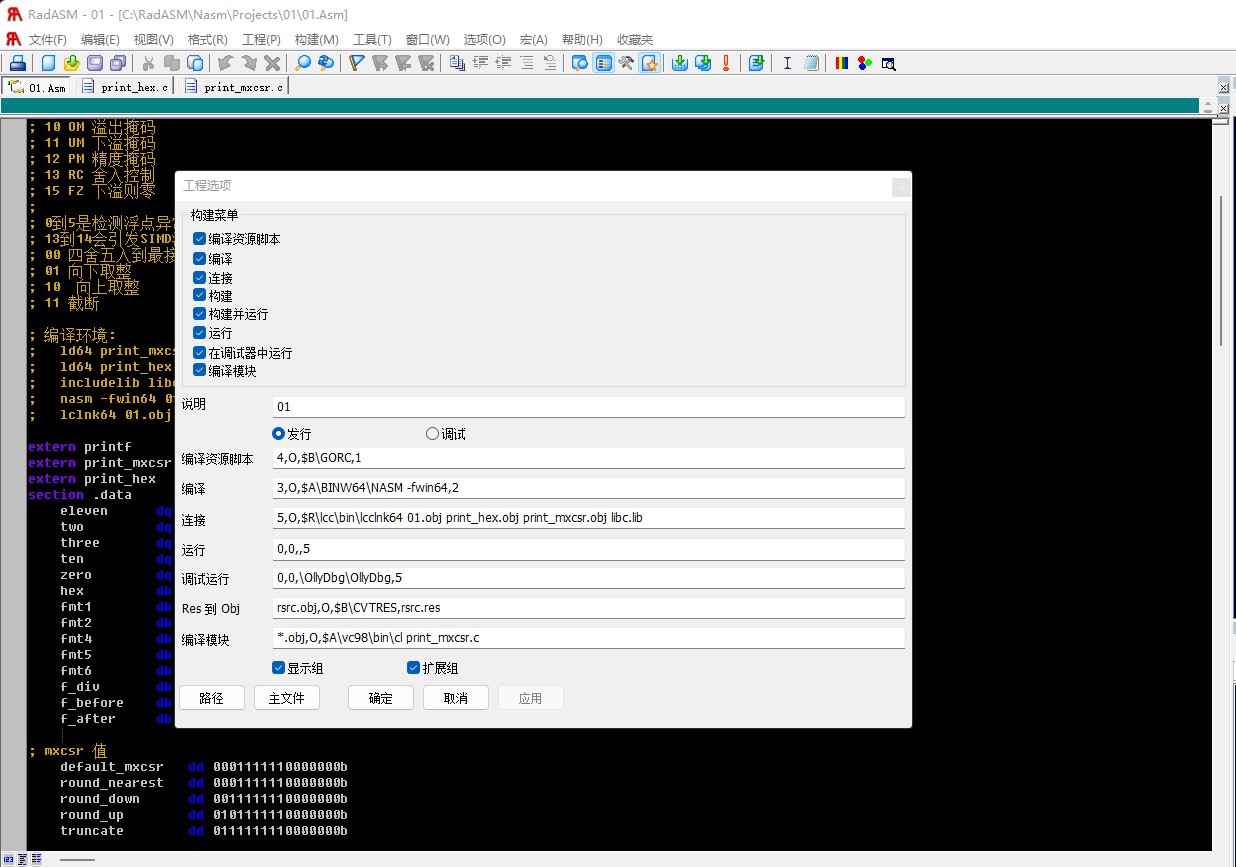Image resolution: width=1236 pixels, height=867 pixels.
Task: Click the window magnifier inspect icon
Action: [888, 63]
